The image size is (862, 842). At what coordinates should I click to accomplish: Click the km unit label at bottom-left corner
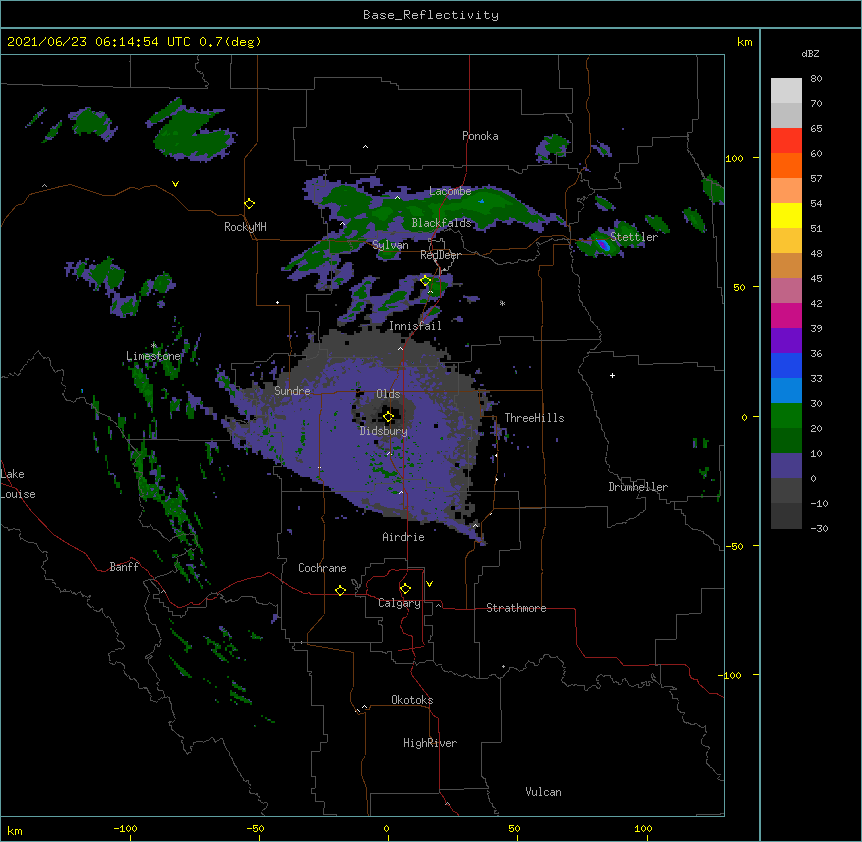(x=15, y=831)
